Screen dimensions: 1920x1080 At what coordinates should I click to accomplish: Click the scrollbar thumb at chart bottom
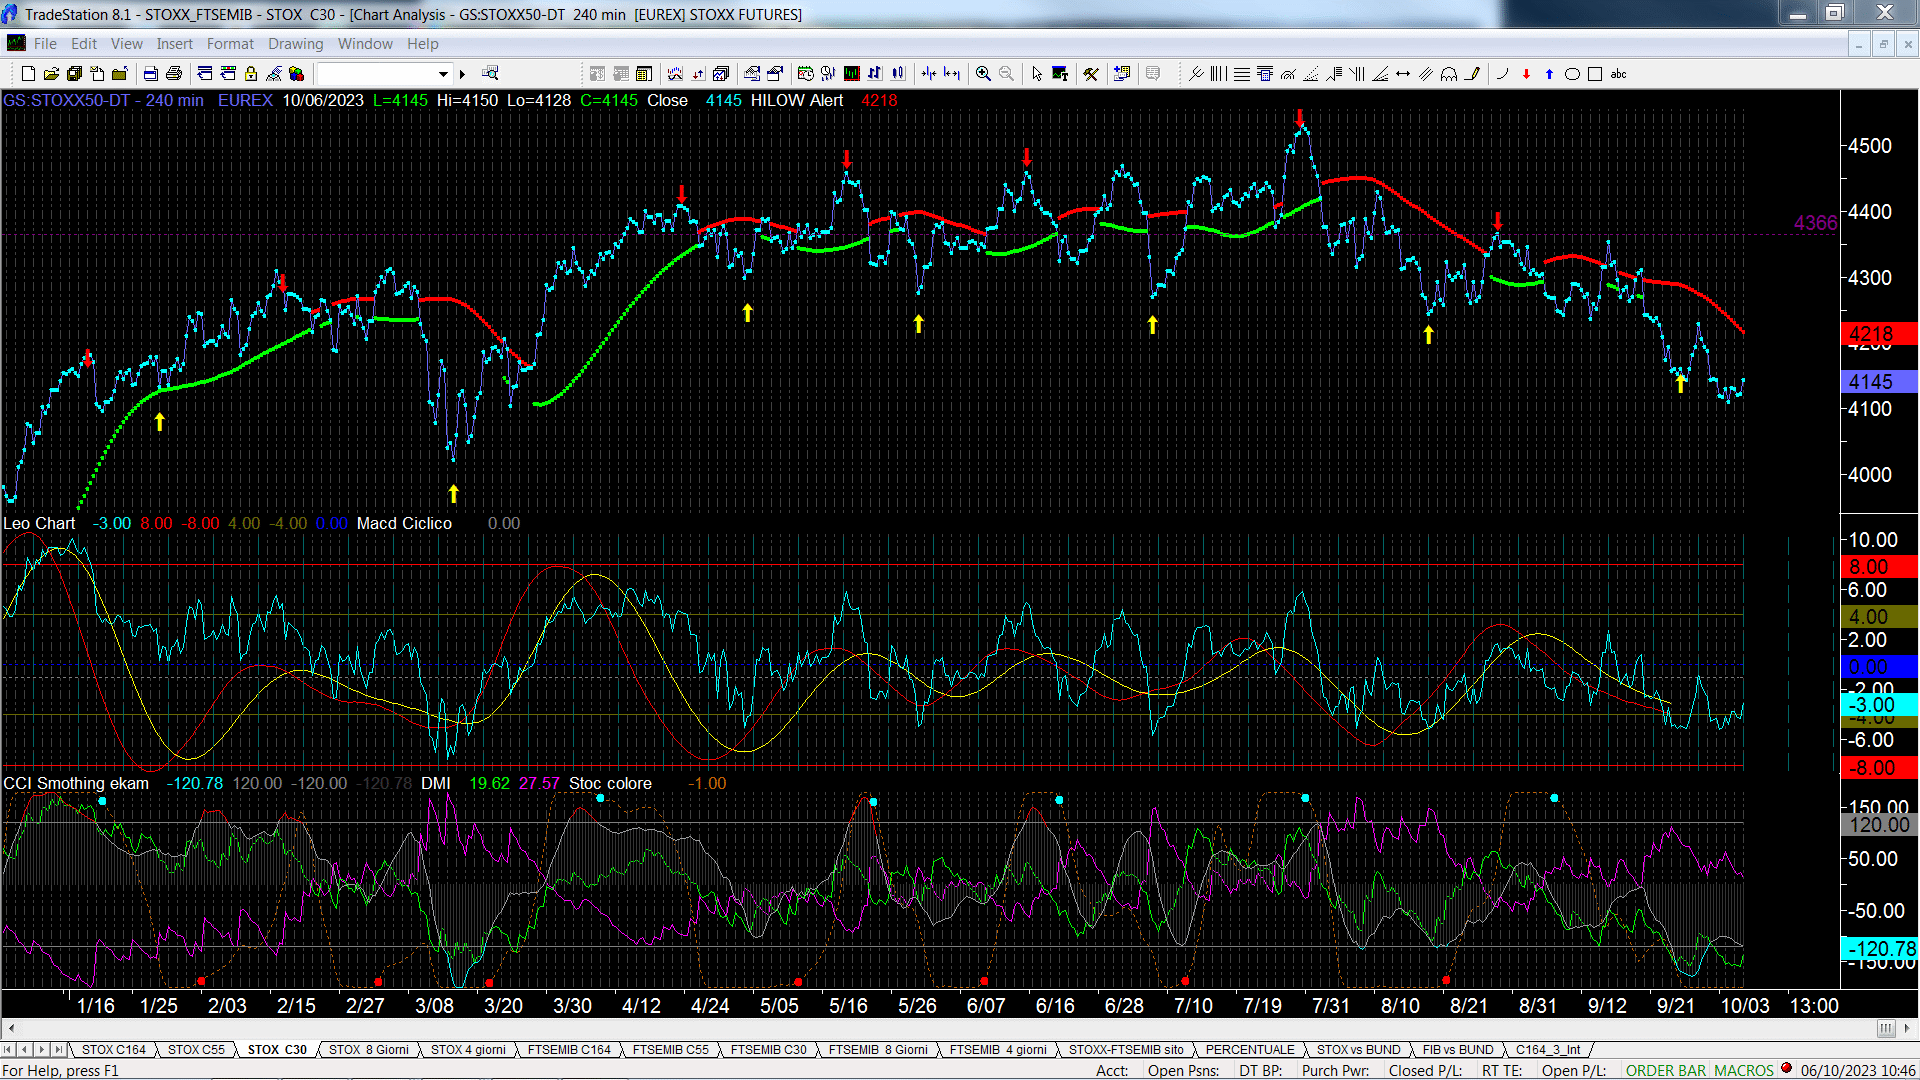[x=1886, y=1028]
